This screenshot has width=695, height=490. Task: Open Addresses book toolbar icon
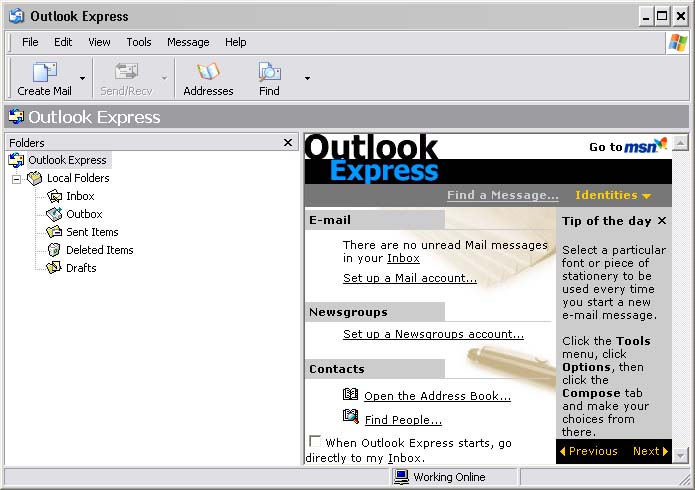click(208, 72)
